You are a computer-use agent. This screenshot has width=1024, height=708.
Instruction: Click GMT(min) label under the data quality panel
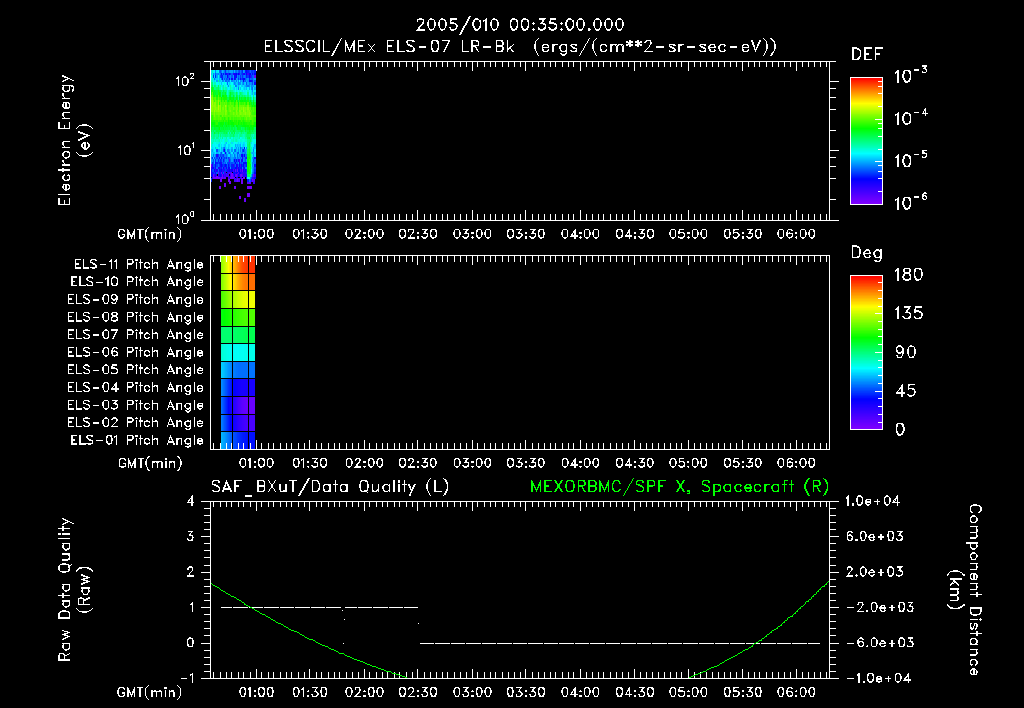(x=150, y=693)
